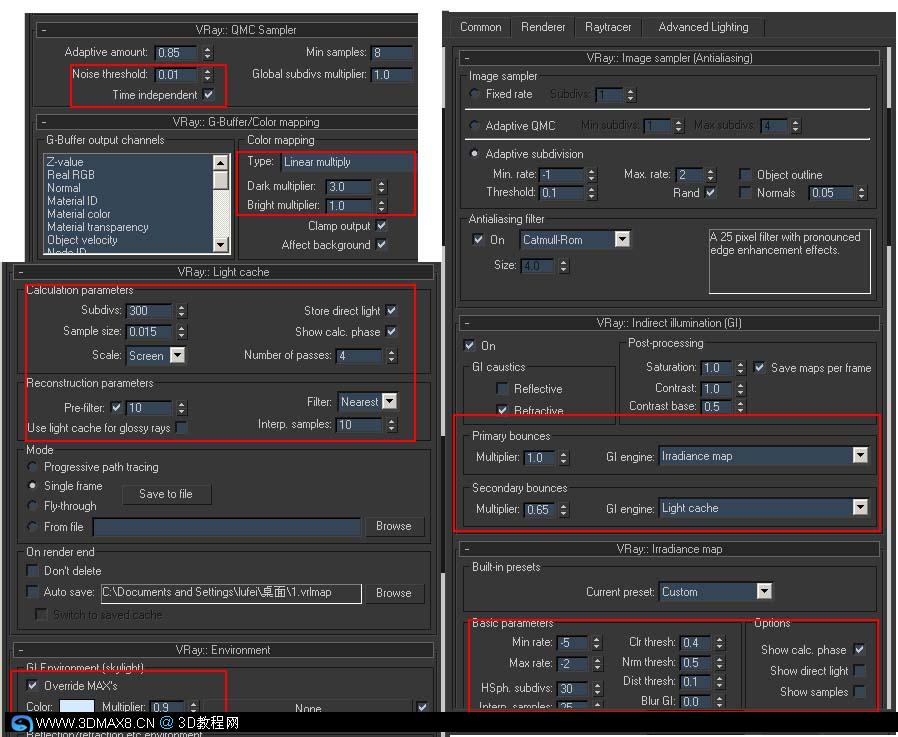Click the Light cache Subdivs field

tap(148, 311)
